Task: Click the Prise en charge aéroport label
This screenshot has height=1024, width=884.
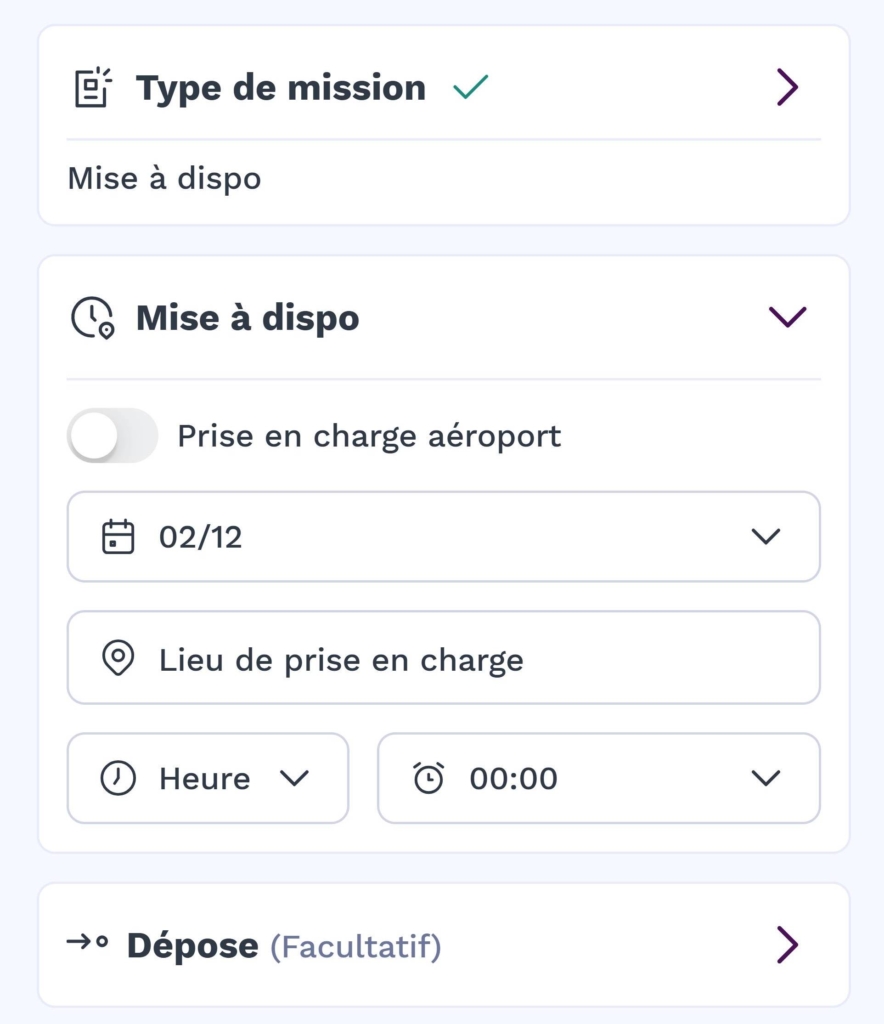Action: (x=369, y=436)
